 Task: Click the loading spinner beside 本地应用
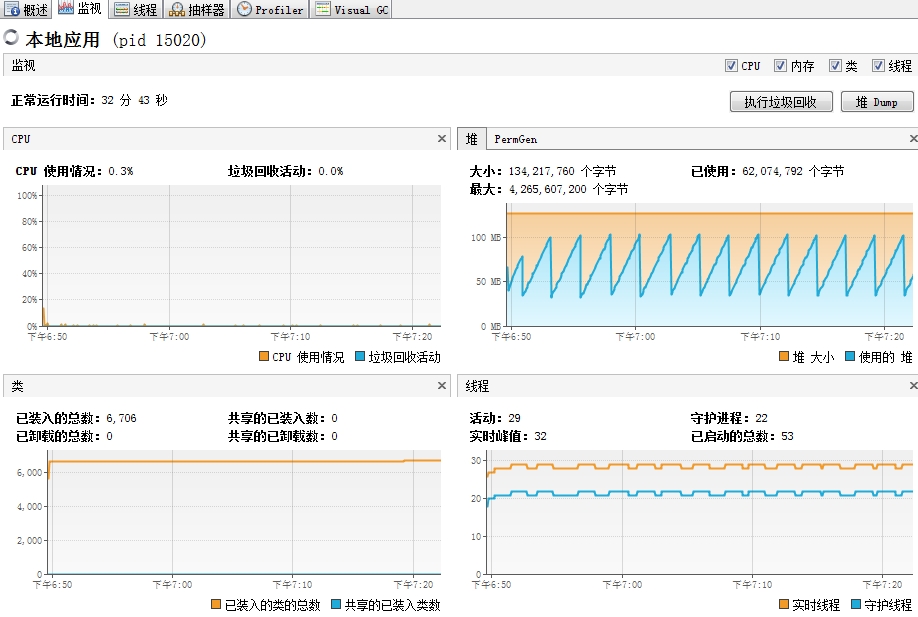click(11, 37)
